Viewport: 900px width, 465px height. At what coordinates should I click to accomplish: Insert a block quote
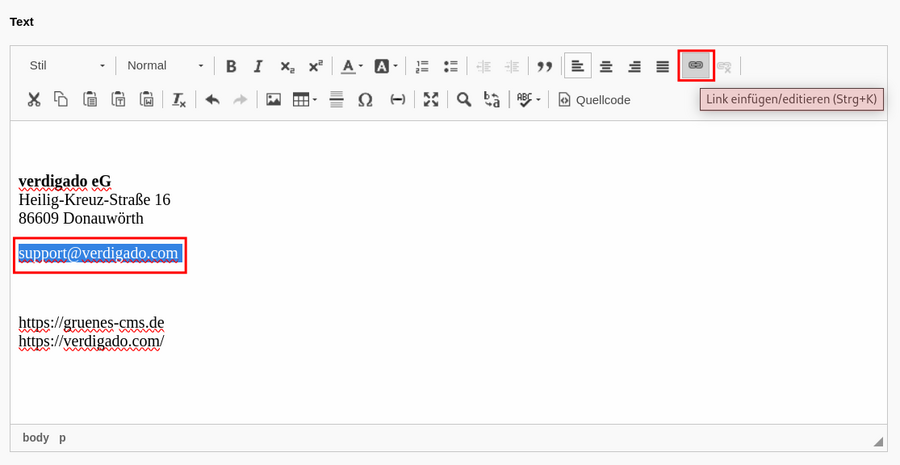(x=544, y=66)
